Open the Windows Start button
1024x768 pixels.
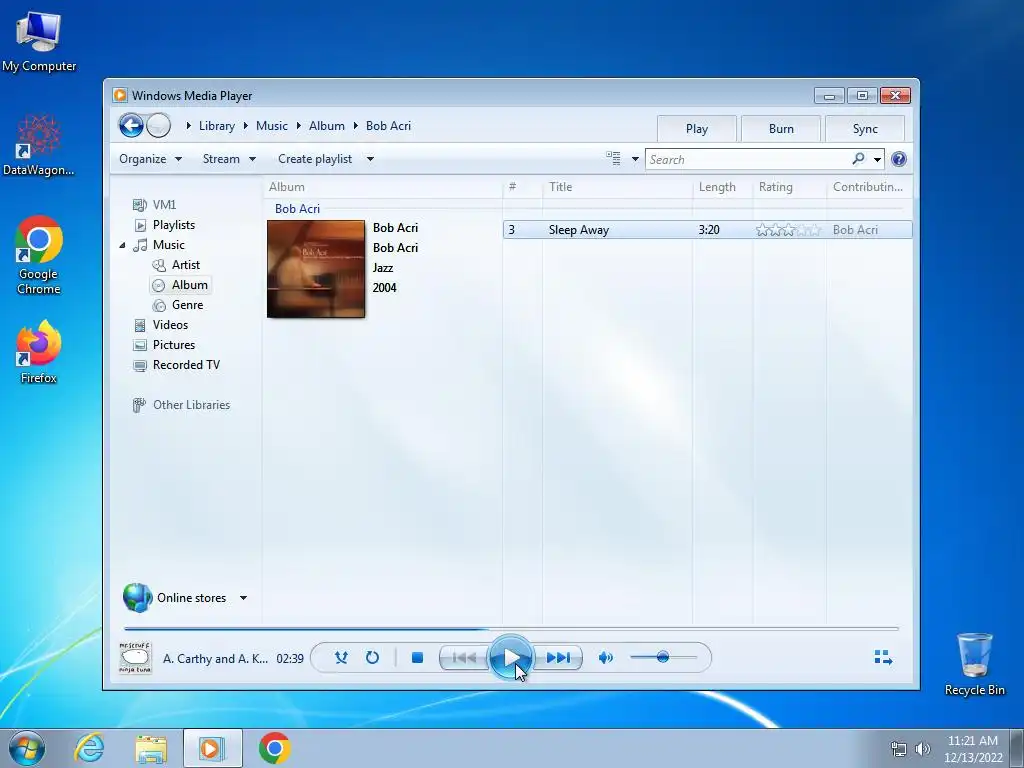coord(26,748)
